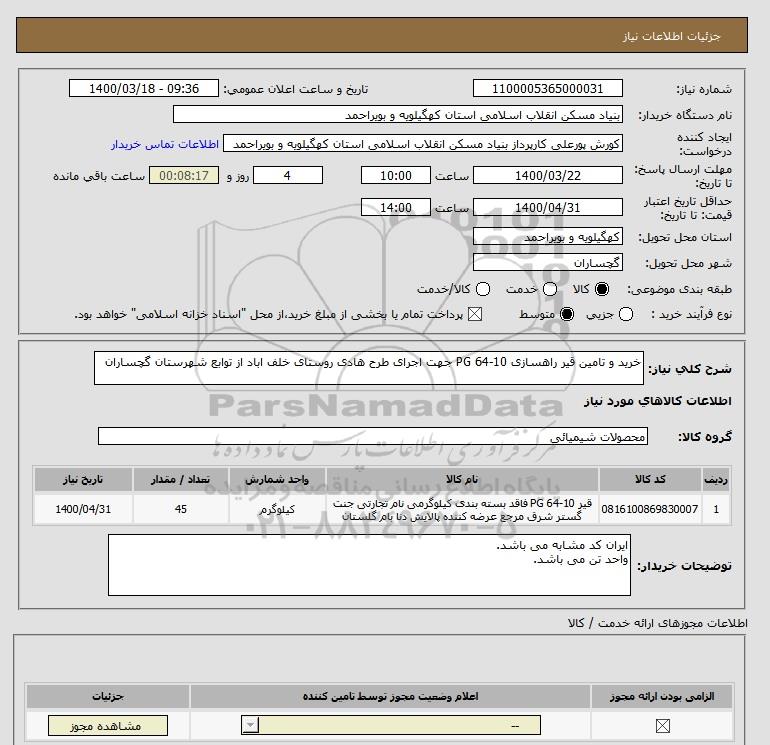Click the اطلاعات مجوزهای ارائه خدمت / کالا heading
770x745 pixels.
pos(658,623)
